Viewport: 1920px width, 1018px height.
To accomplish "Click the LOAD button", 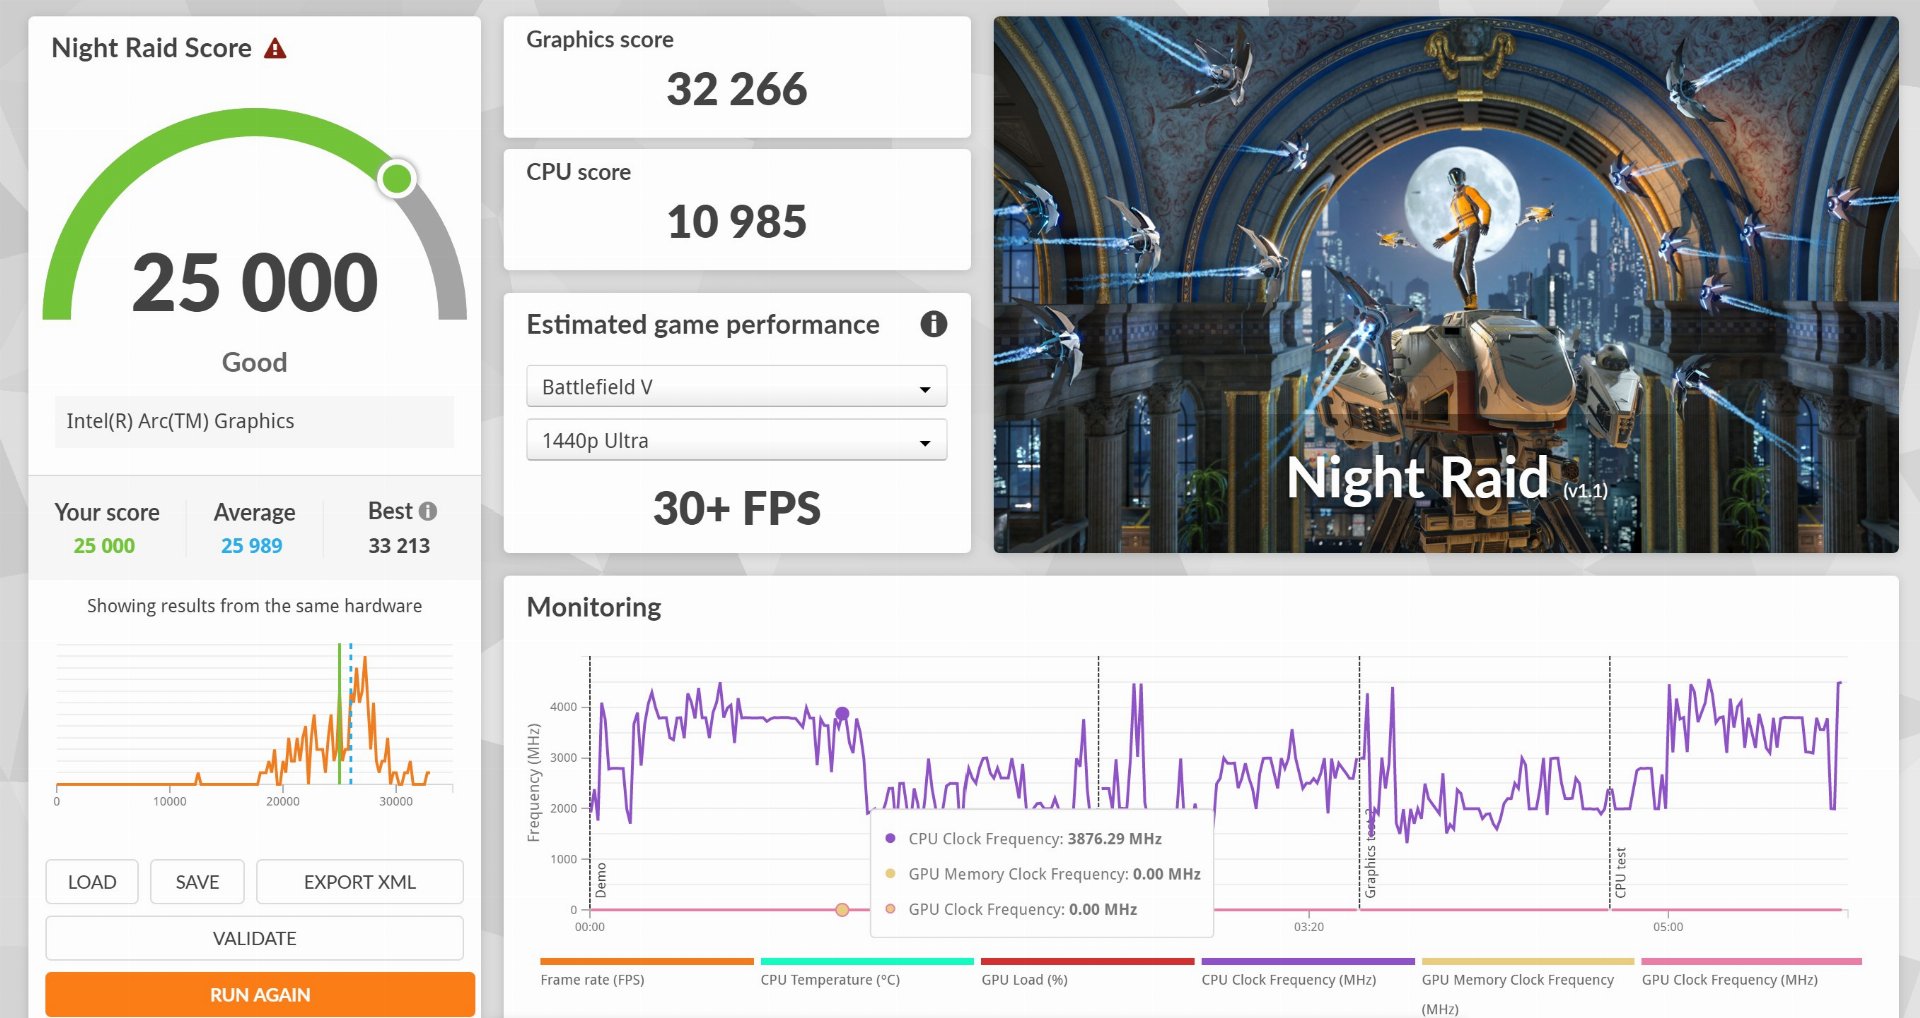I will (x=92, y=882).
